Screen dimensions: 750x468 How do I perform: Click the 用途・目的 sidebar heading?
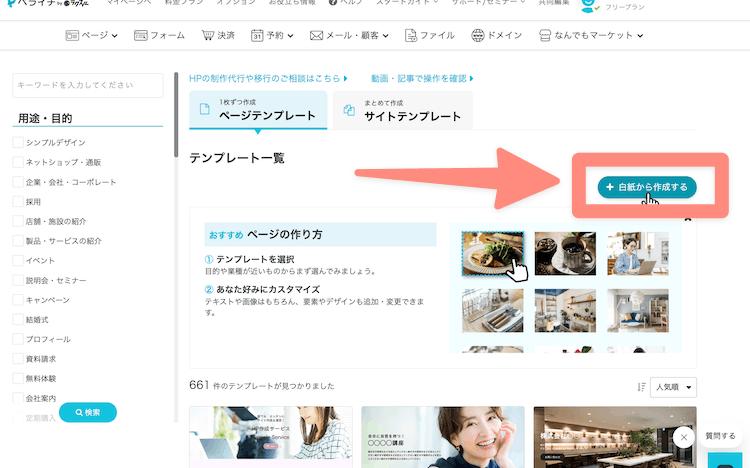[x=45, y=118]
